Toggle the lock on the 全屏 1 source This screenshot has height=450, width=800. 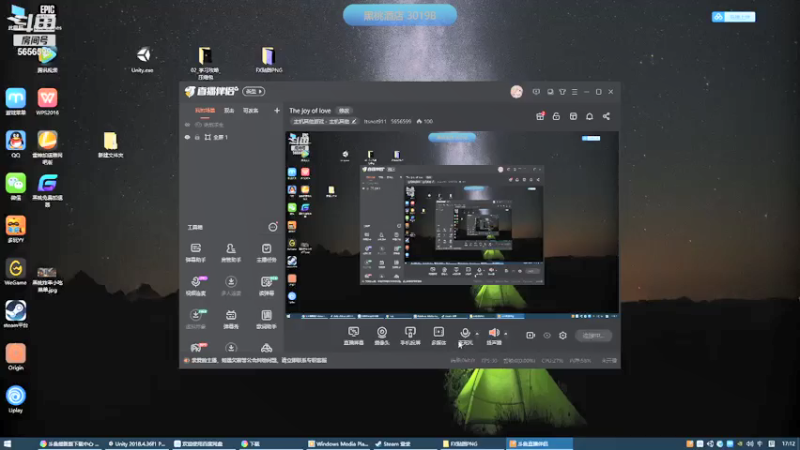(x=197, y=137)
